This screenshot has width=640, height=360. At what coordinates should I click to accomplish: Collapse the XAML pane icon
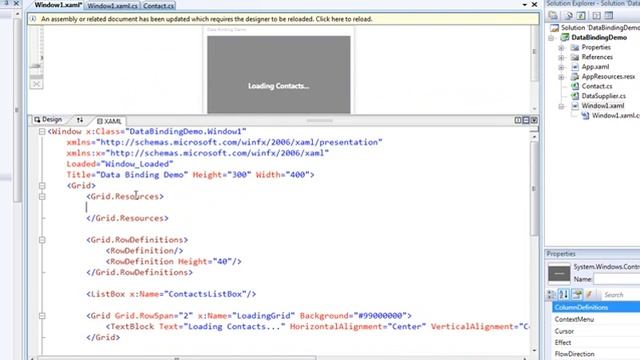(x=534, y=120)
